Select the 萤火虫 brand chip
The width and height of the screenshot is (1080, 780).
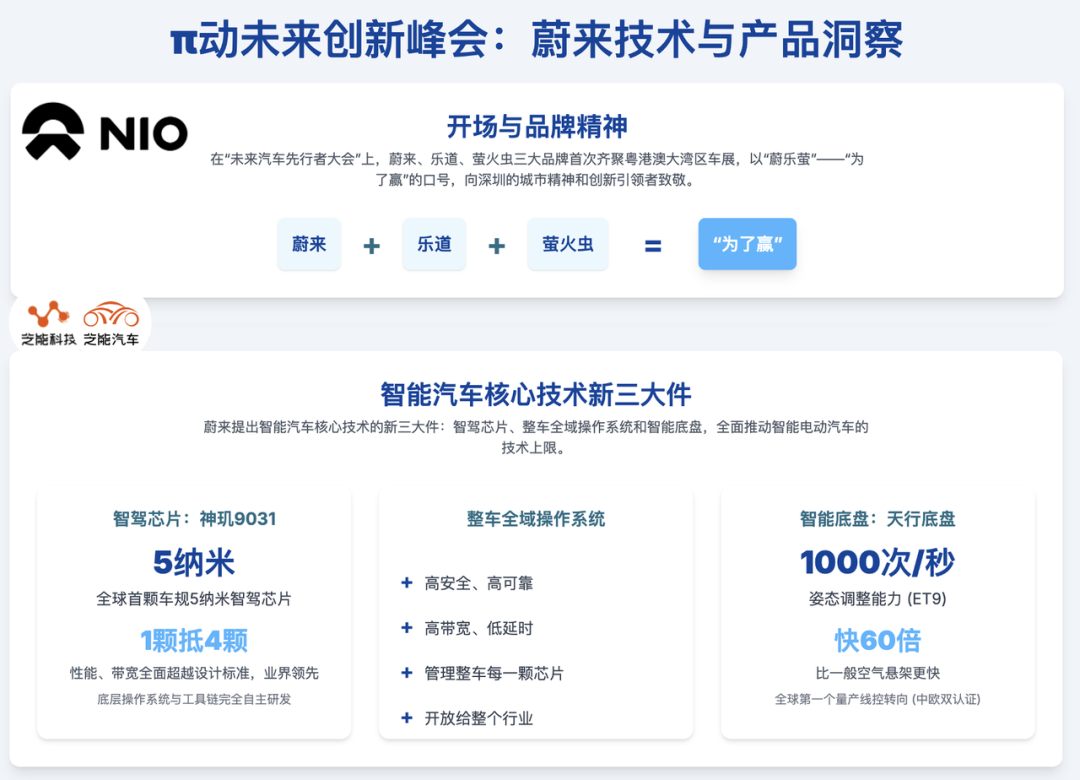coord(568,244)
